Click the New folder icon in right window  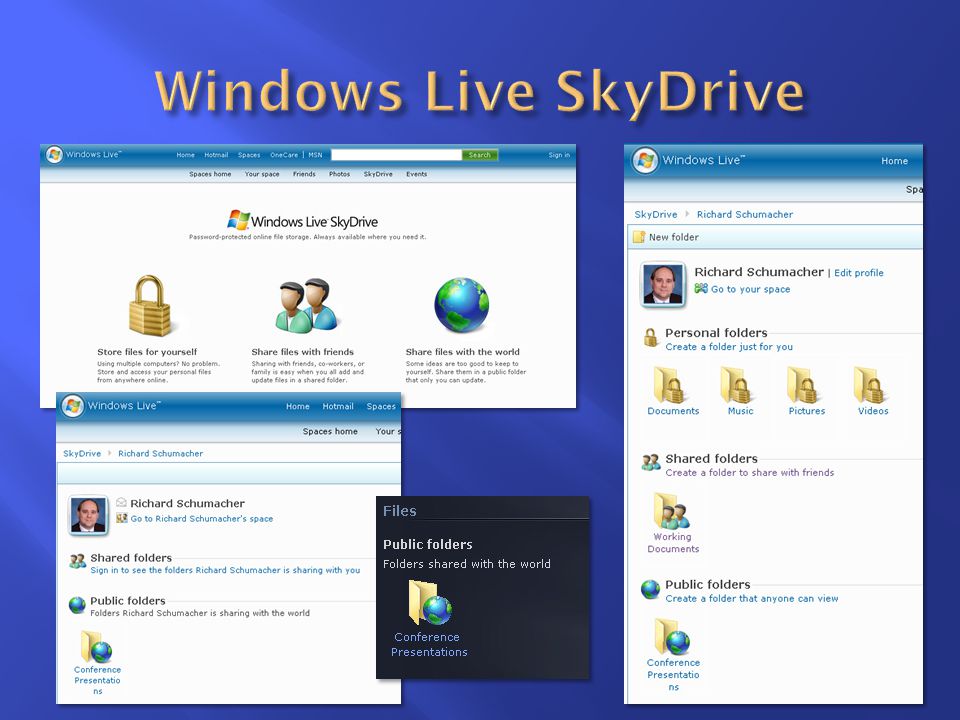(639, 237)
